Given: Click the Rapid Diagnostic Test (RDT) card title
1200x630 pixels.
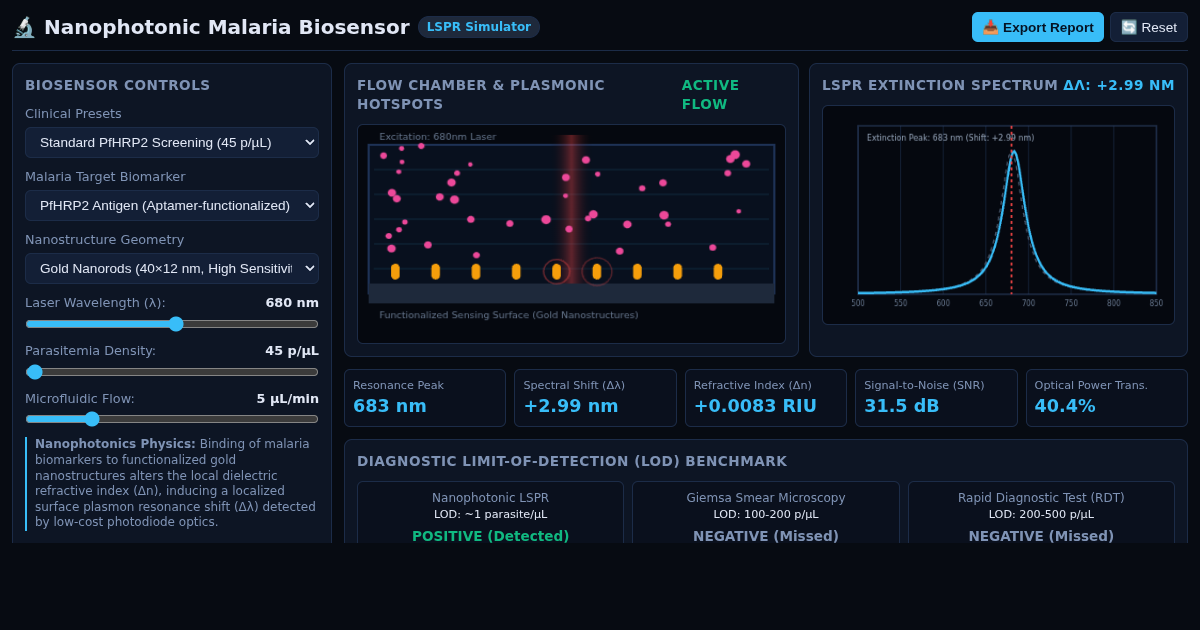Looking at the screenshot, I should 1041,498.
